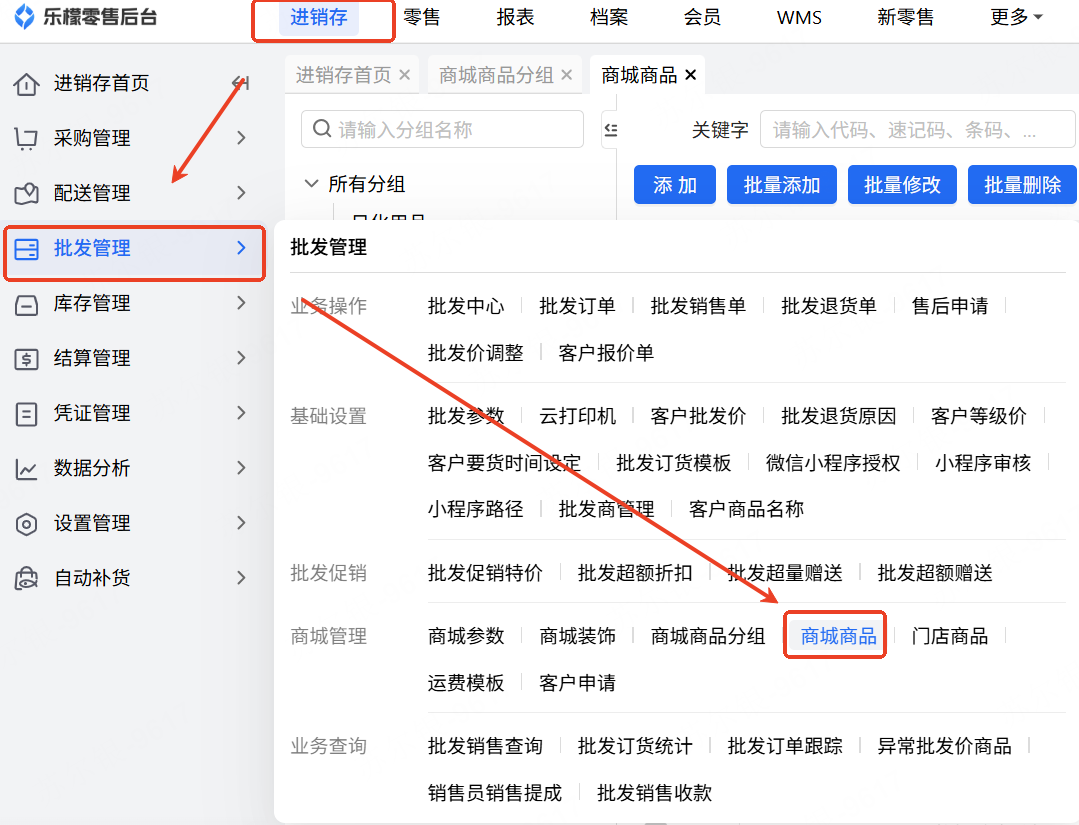Image resolution: width=1079 pixels, height=825 pixels.
Task: Expand the 数据分析 chevron
Action: (241, 468)
